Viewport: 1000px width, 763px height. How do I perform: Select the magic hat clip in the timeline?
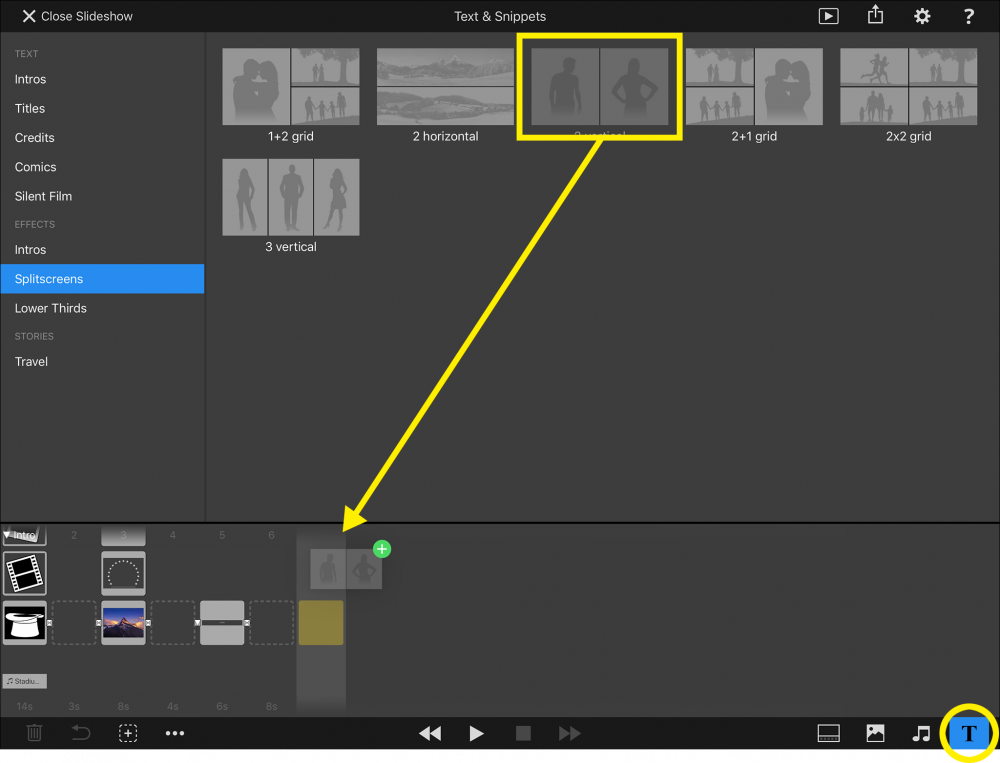pos(25,623)
